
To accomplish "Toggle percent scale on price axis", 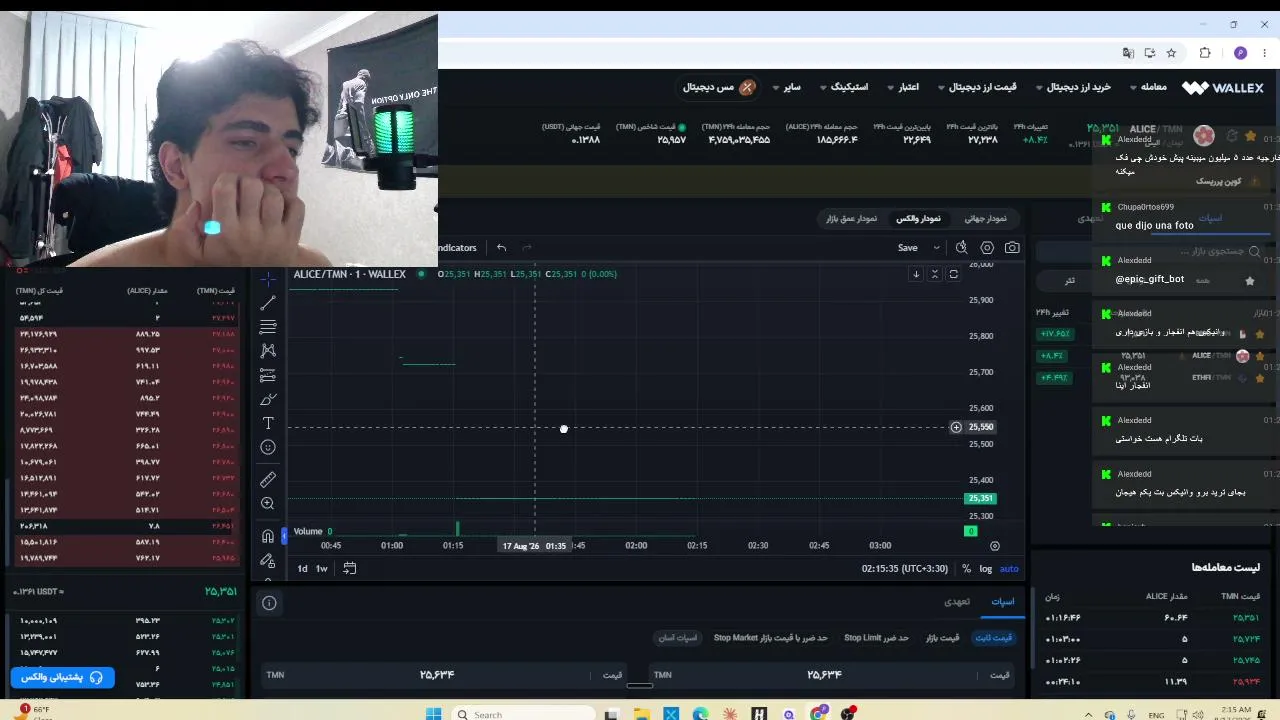I will coord(966,569).
